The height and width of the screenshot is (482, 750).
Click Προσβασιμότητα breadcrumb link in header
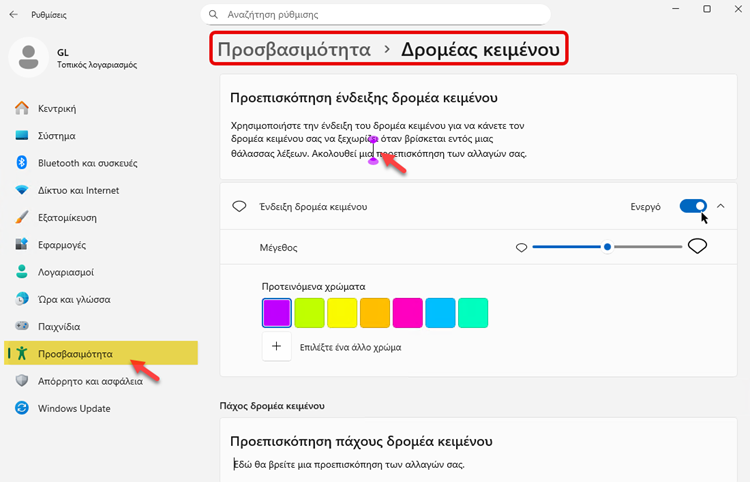coord(294,49)
